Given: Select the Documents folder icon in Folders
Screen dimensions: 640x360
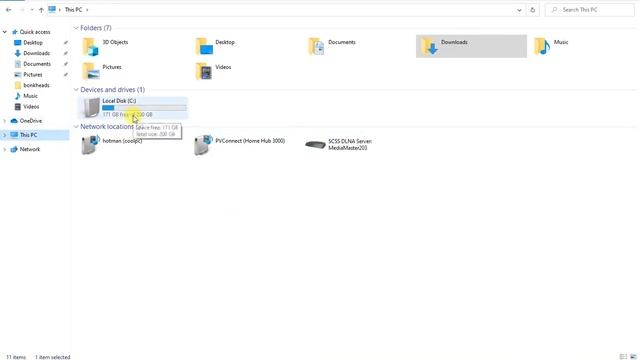Looking at the screenshot, I should point(316,46).
